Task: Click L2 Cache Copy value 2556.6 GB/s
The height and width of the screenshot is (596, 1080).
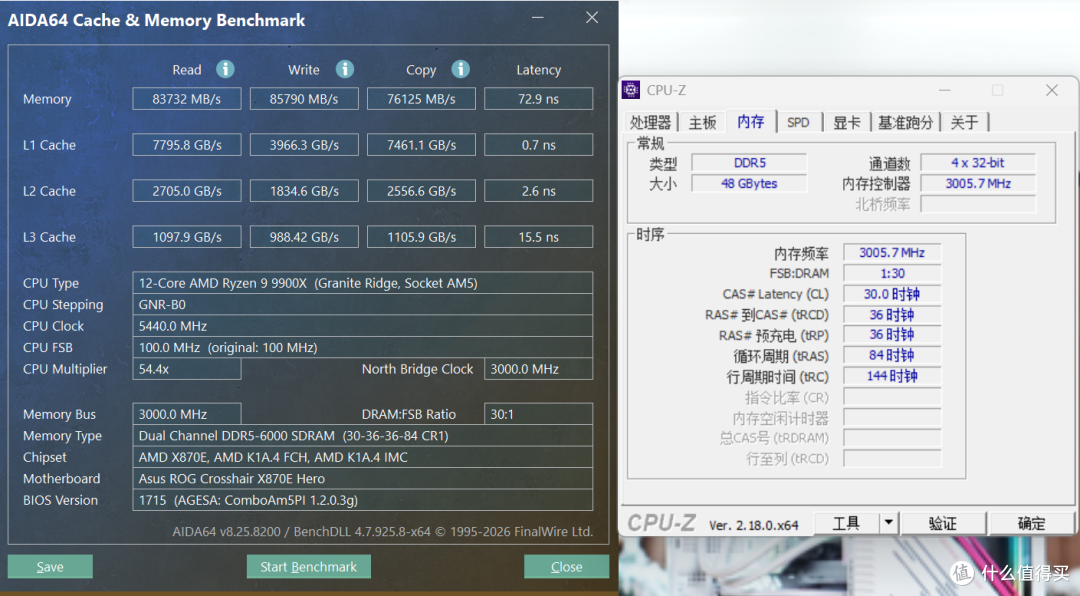Action: 421,191
